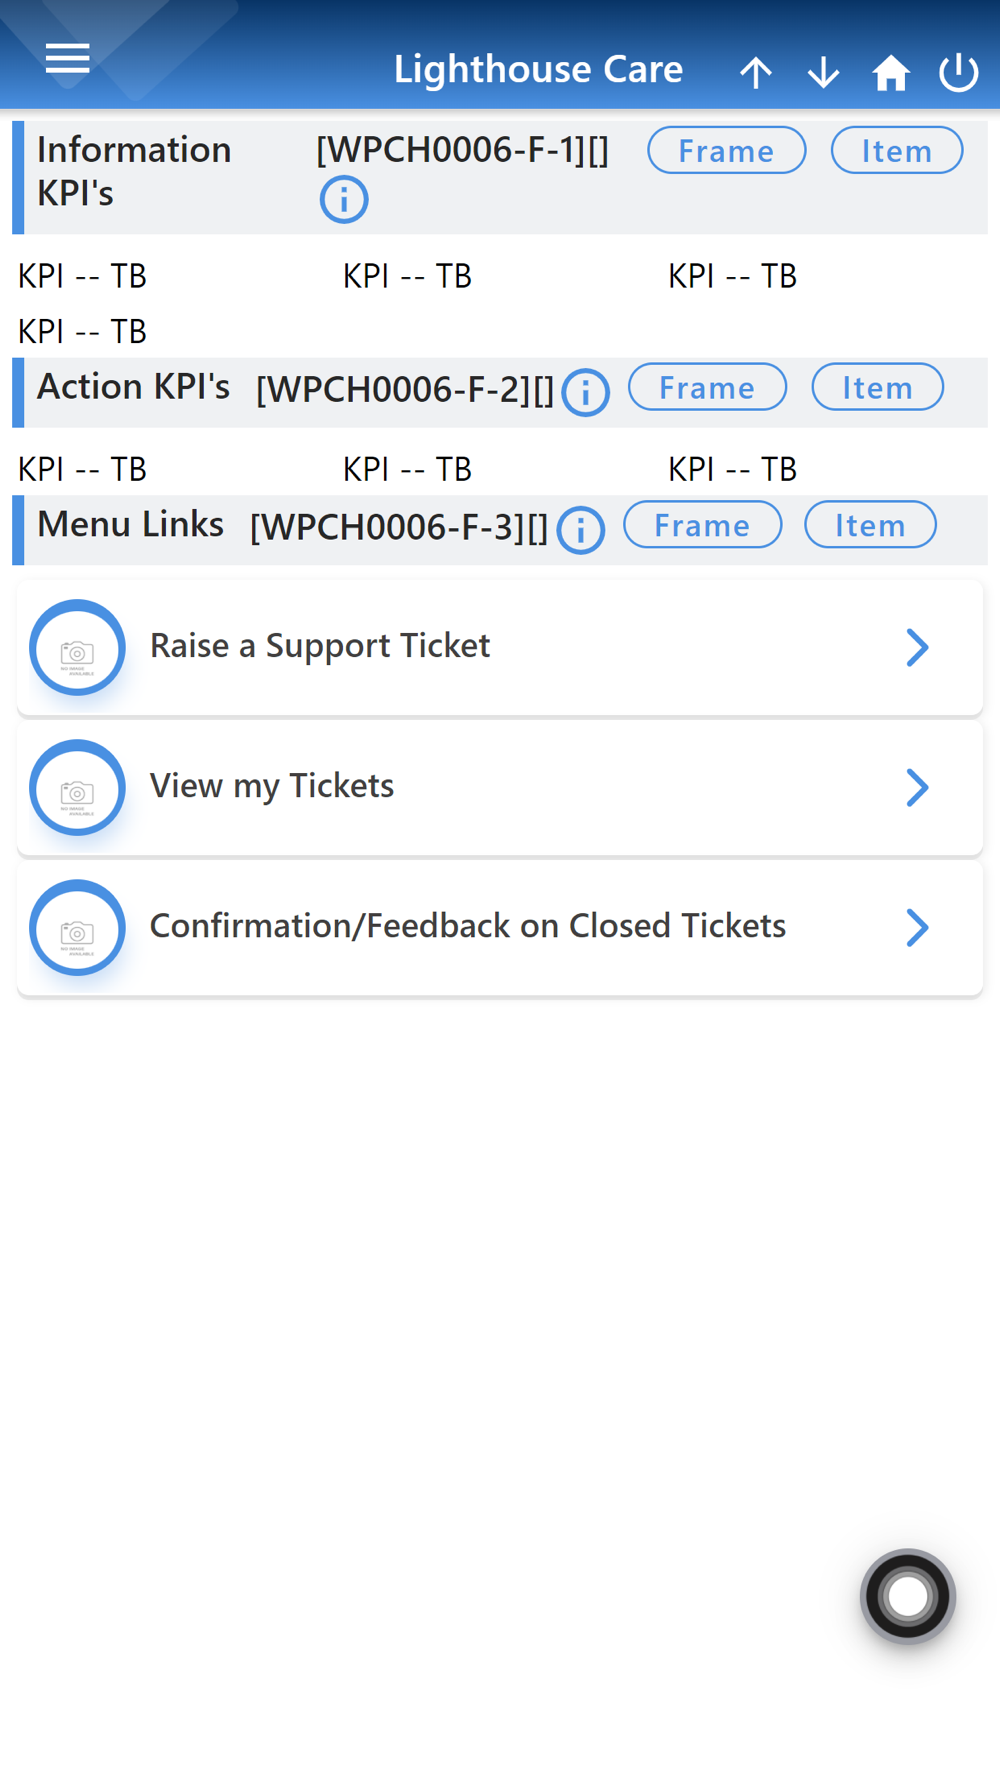Screen dimensions: 1000x1778
Task: Open the hamburger menu
Action: 67,59
